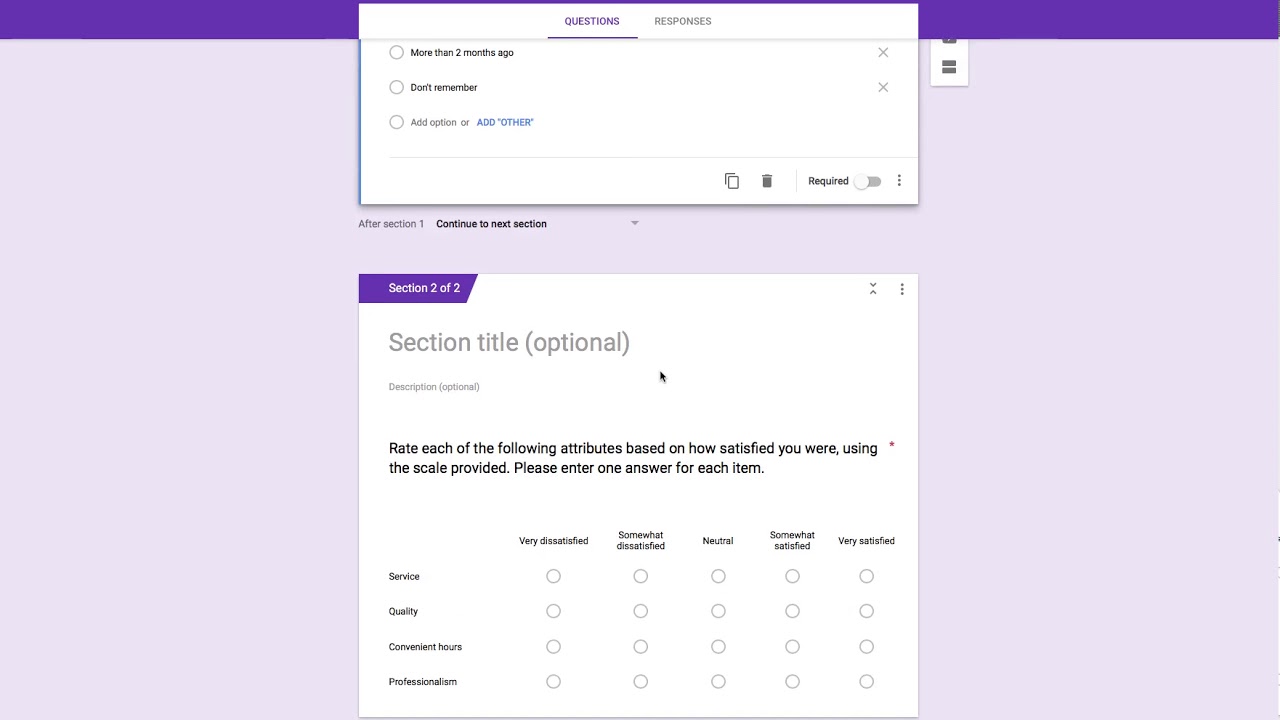The image size is (1280, 720).
Task: Rate Convenient hours as Neutral
Action: click(718, 647)
